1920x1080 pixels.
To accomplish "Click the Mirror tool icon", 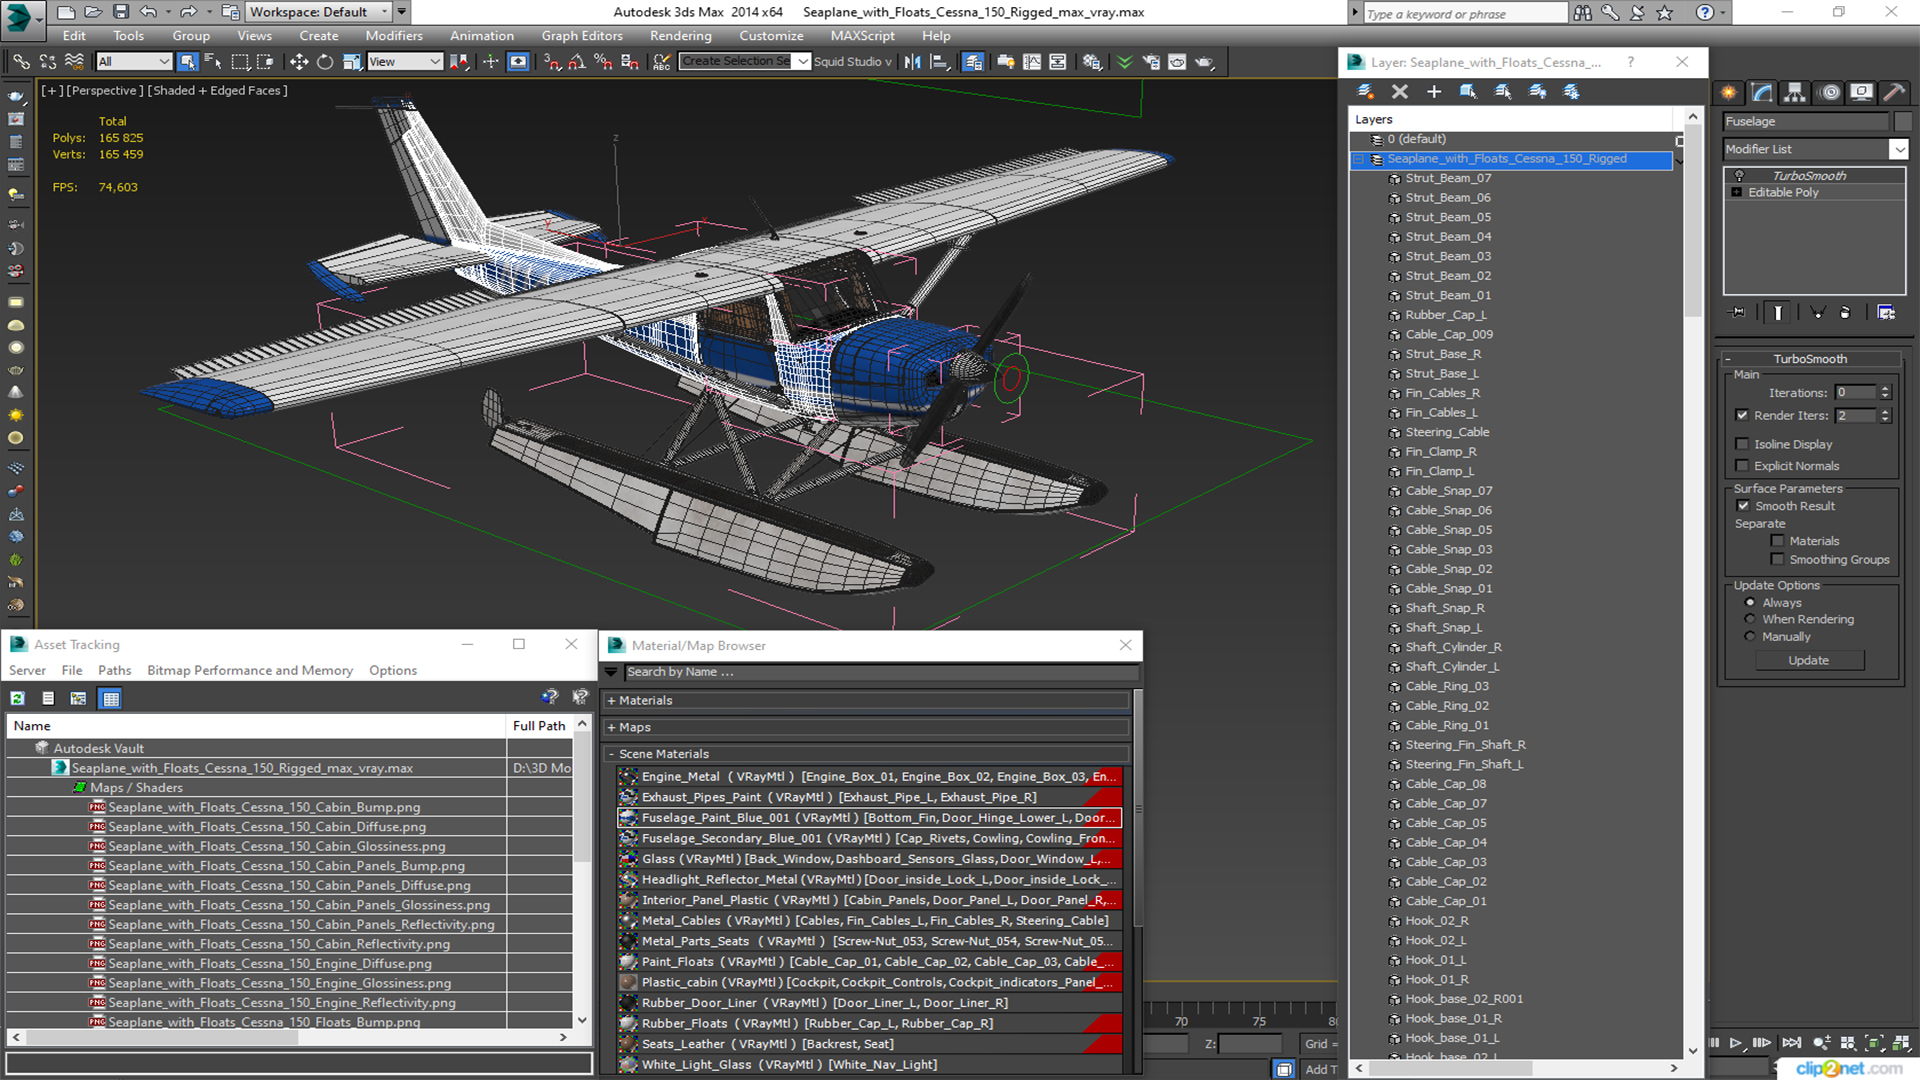I will (913, 62).
